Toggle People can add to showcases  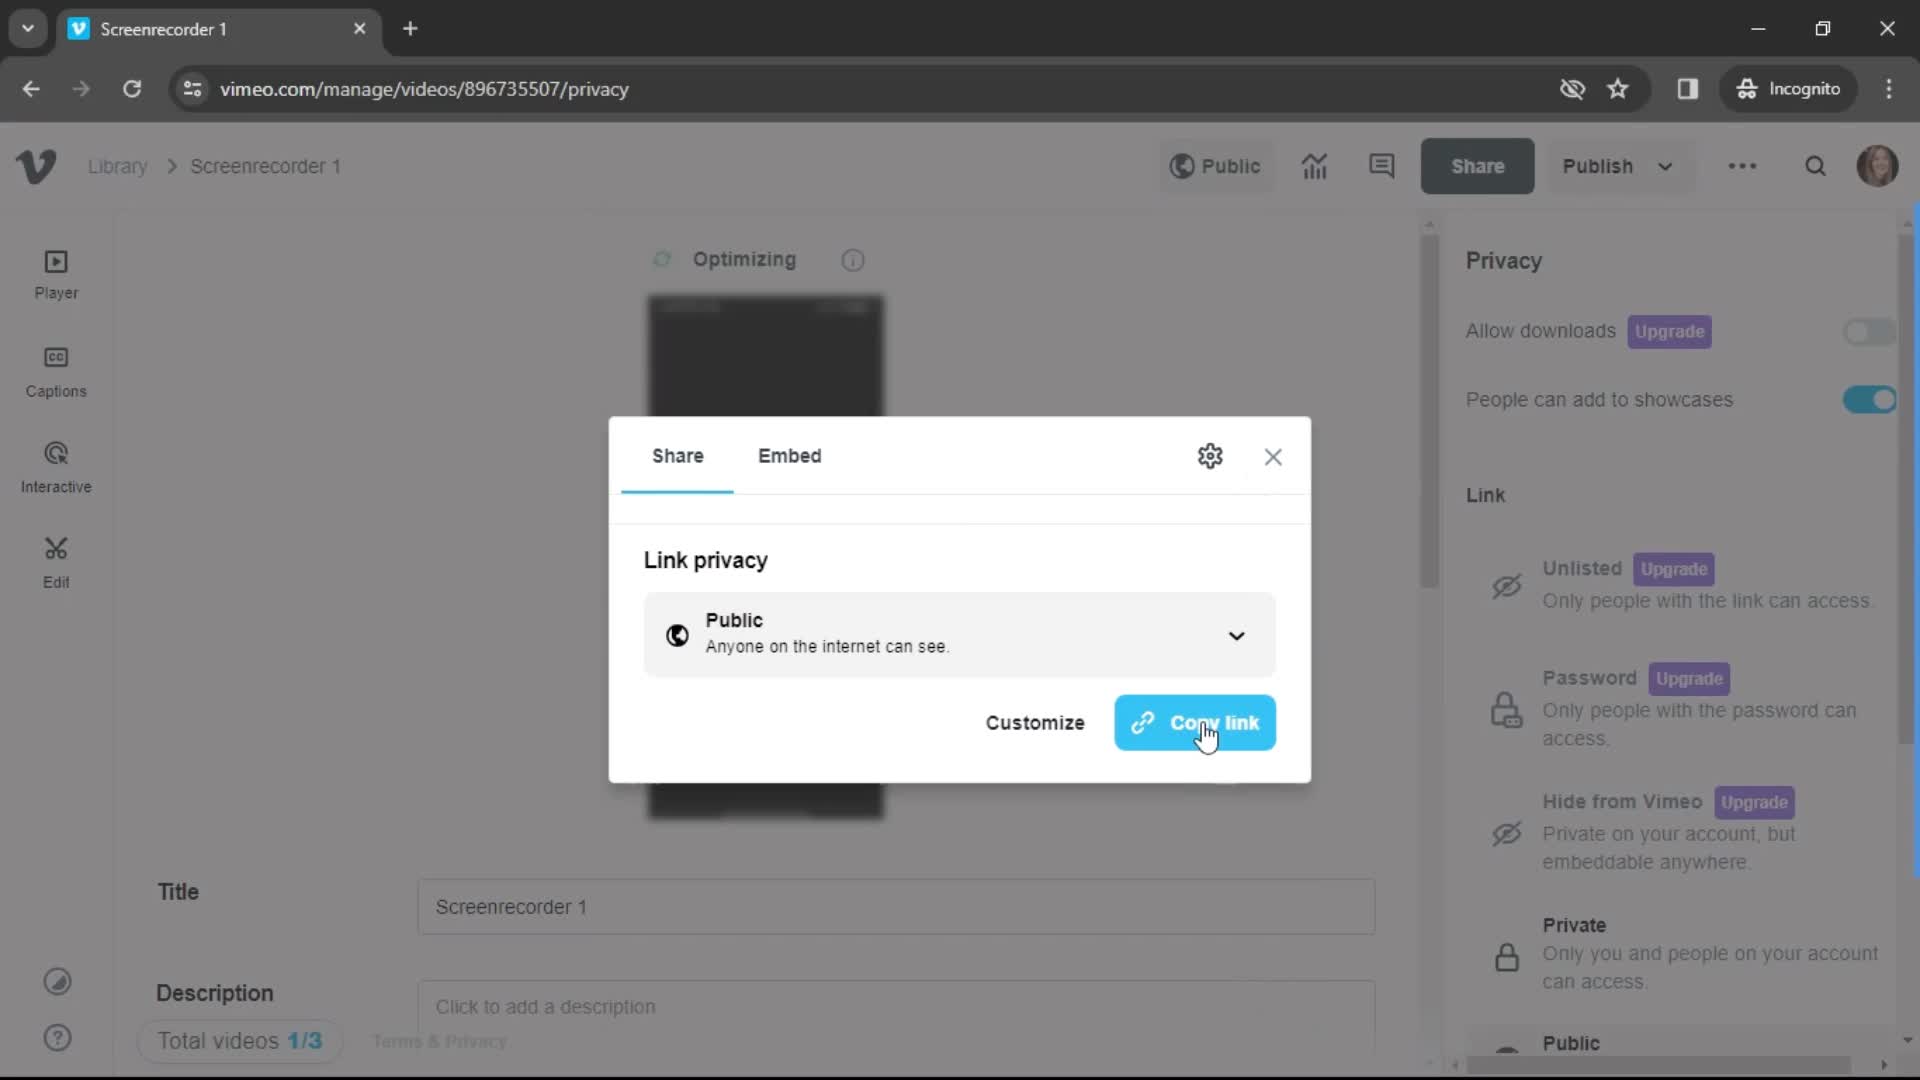pos(1873,398)
